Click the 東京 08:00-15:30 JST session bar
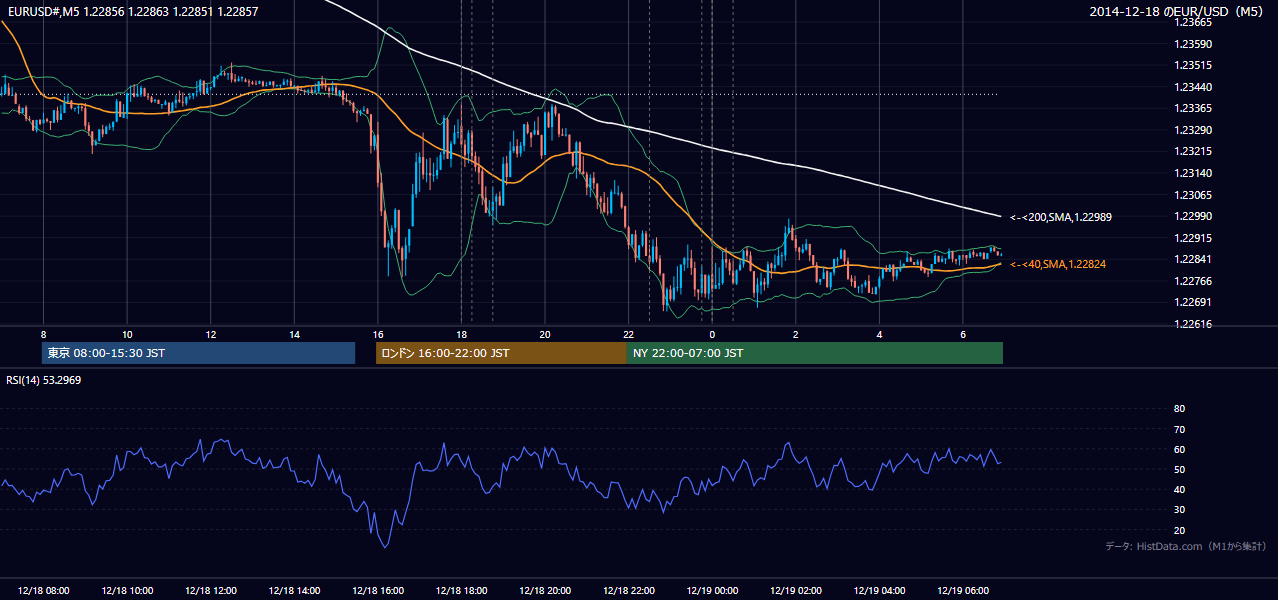Viewport: 1278px width, 600px height. [x=198, y=353]
